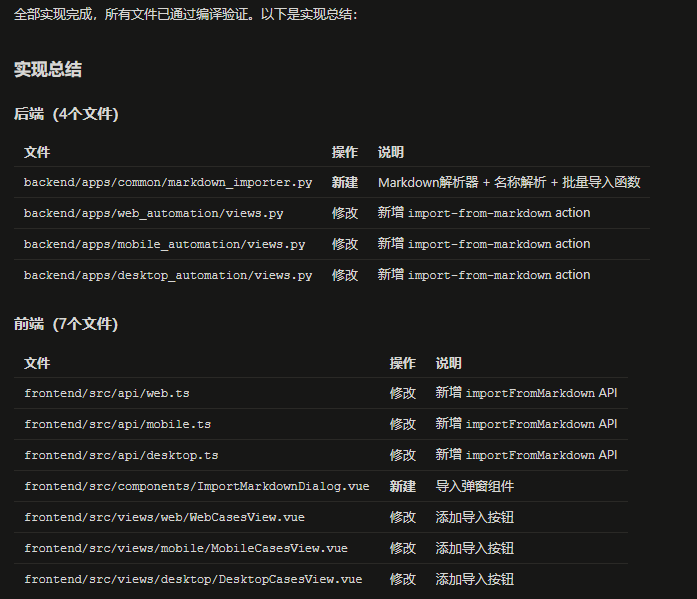Image resolution: width=697 pixels, height=599 pixels.
Task: Click 说明 header in backend table
Action: [x=391, y=152]
